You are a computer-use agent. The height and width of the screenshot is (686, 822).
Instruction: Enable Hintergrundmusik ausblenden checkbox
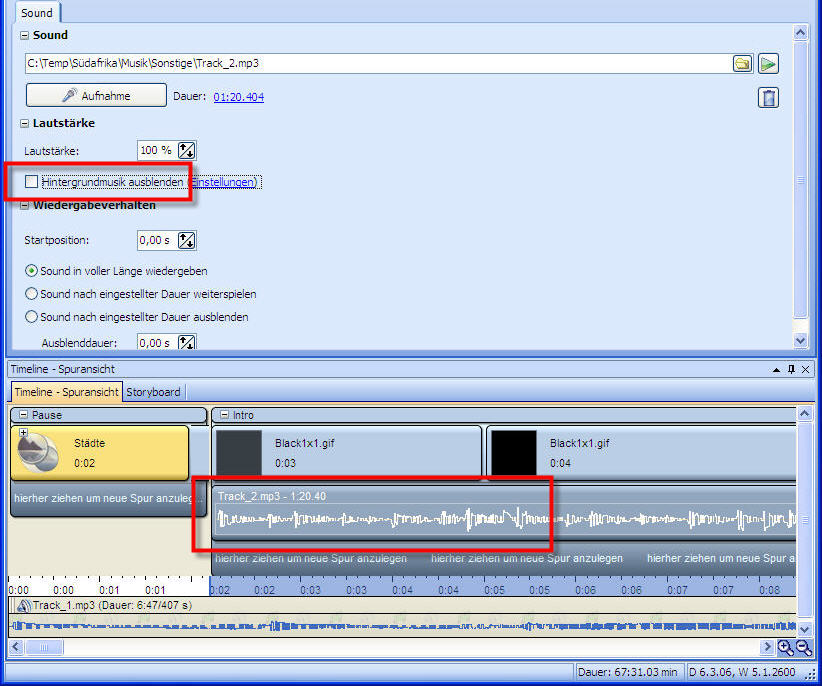click(32, 182)
